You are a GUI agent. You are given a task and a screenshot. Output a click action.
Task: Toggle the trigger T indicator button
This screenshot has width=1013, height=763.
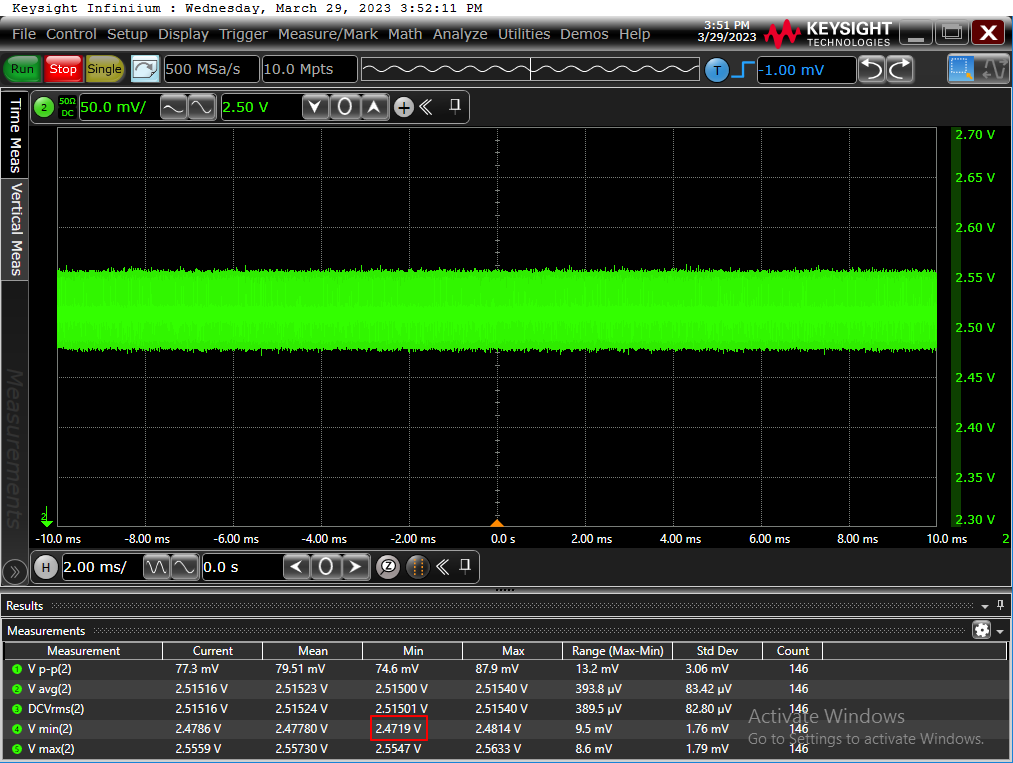(716, 70)
